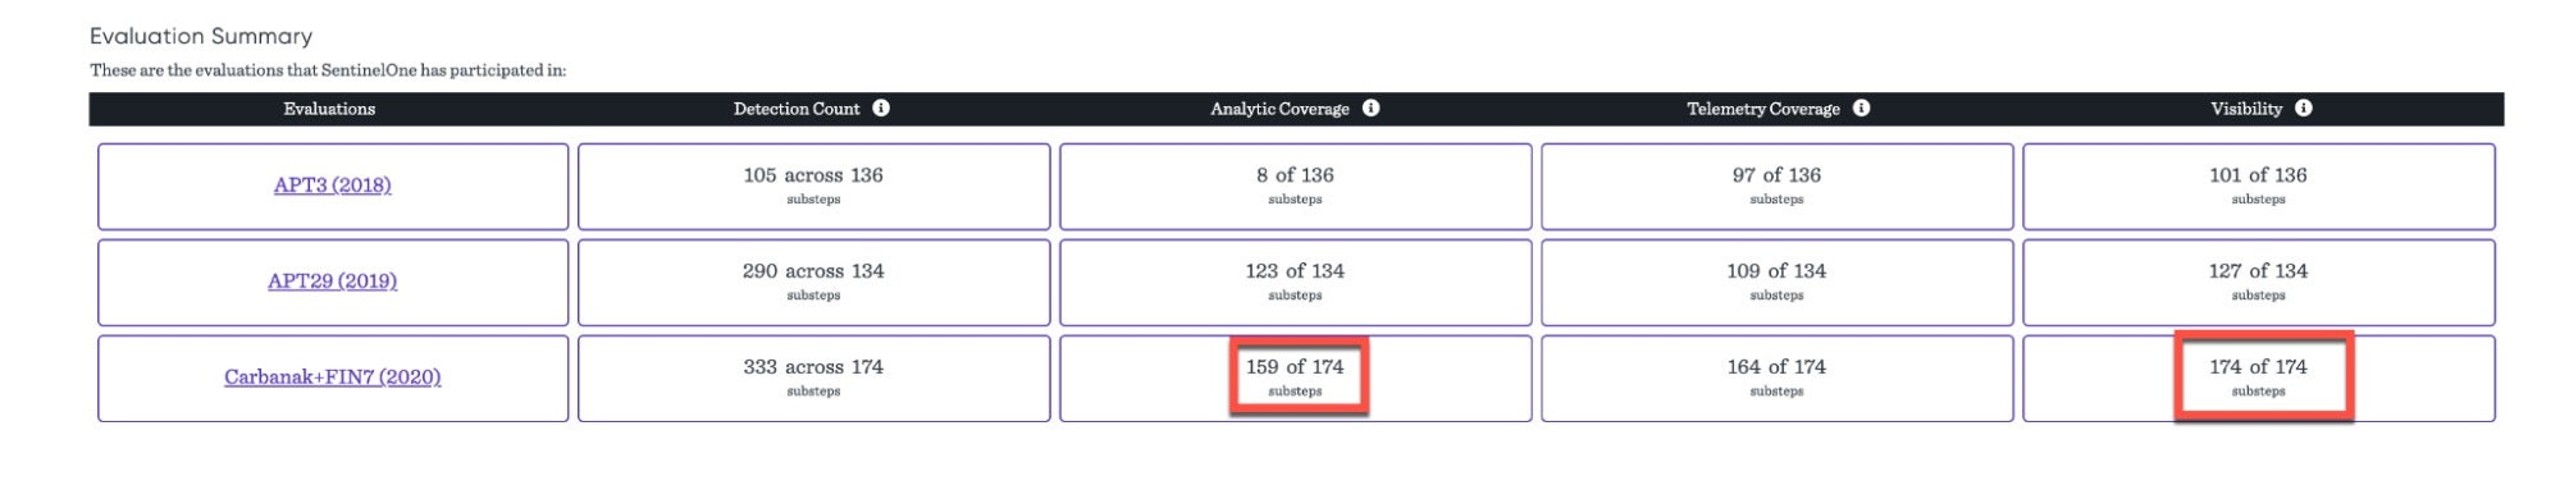The width and height of the screenshot is (2560, 499).
Task: Open the APT29 (2019) evaluation link
Action: click(332, 281)
